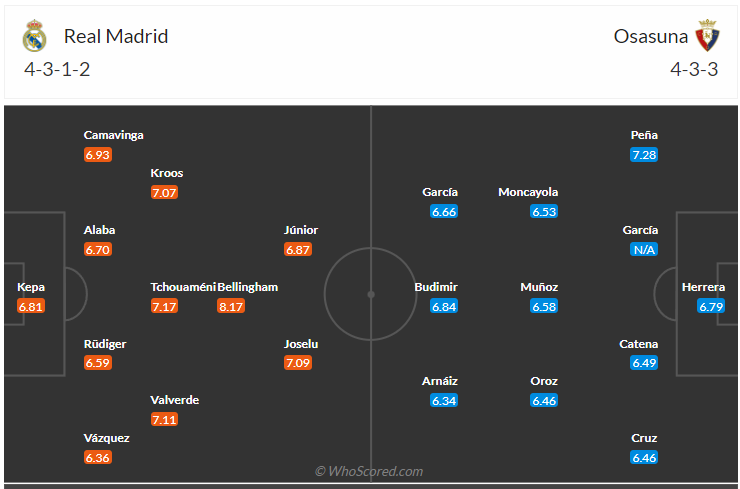Click player name Kroos

[167, 173]
